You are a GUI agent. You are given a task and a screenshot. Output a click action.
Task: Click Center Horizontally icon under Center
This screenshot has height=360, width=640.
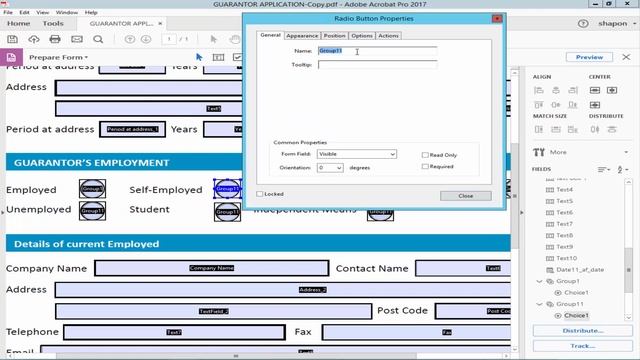click(612, 90)
